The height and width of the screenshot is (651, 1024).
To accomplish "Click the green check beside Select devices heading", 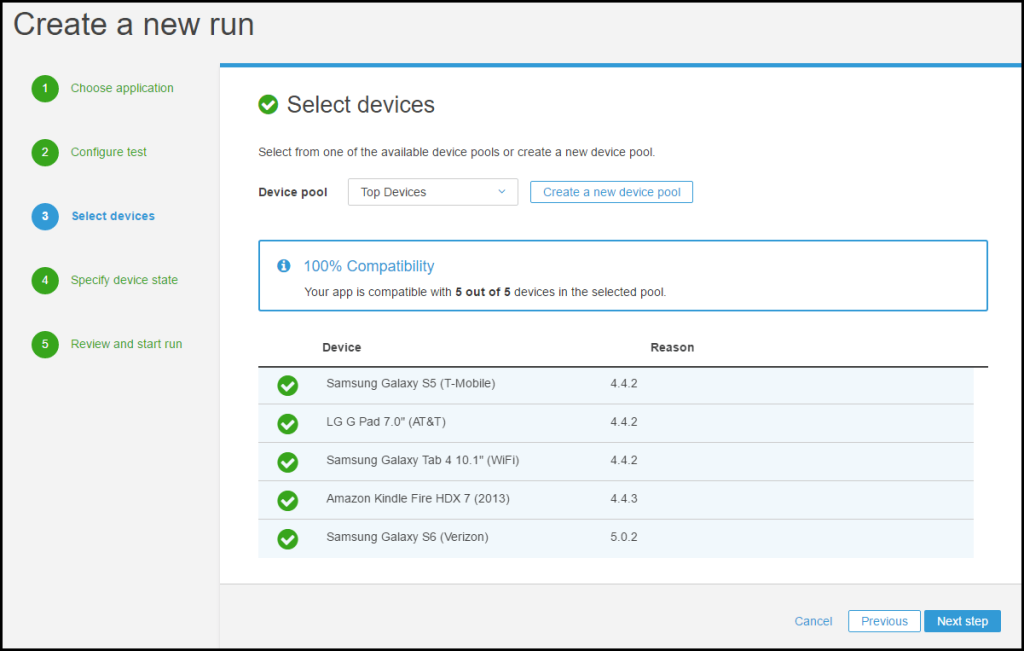I will (268, 105).
